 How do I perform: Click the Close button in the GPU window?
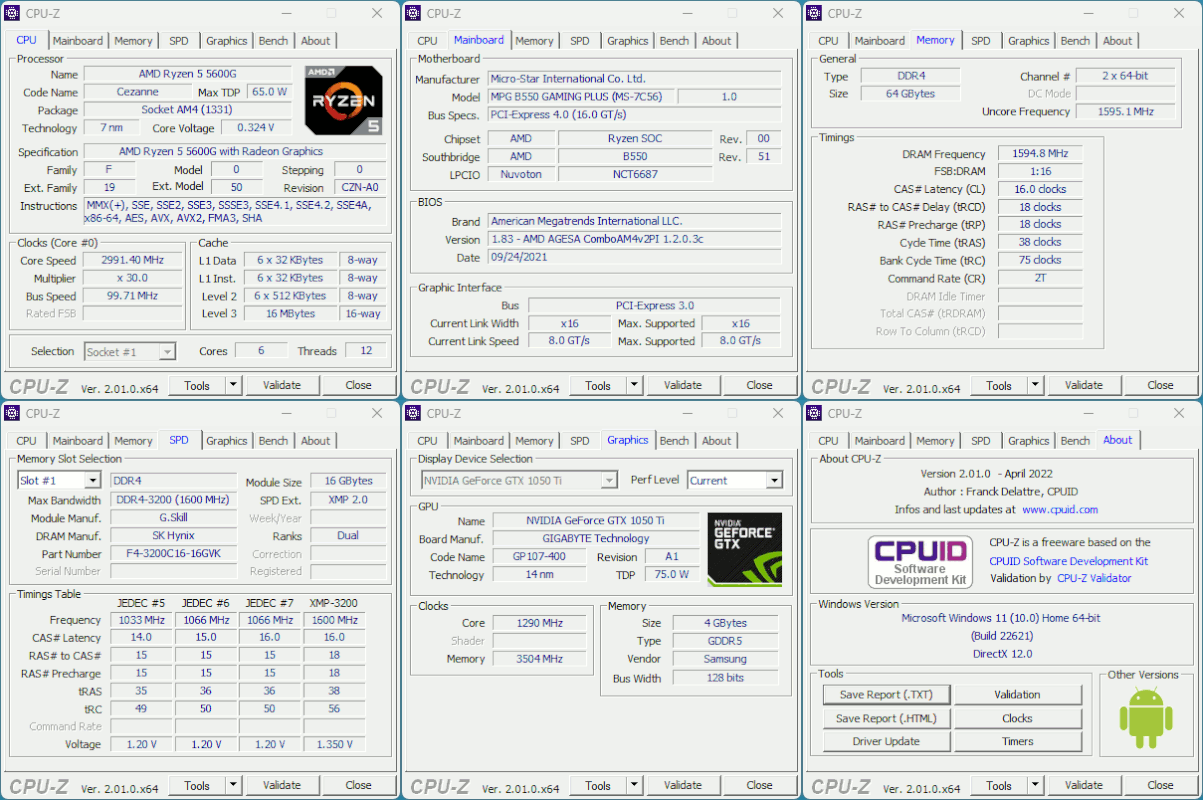pos(759,785)
